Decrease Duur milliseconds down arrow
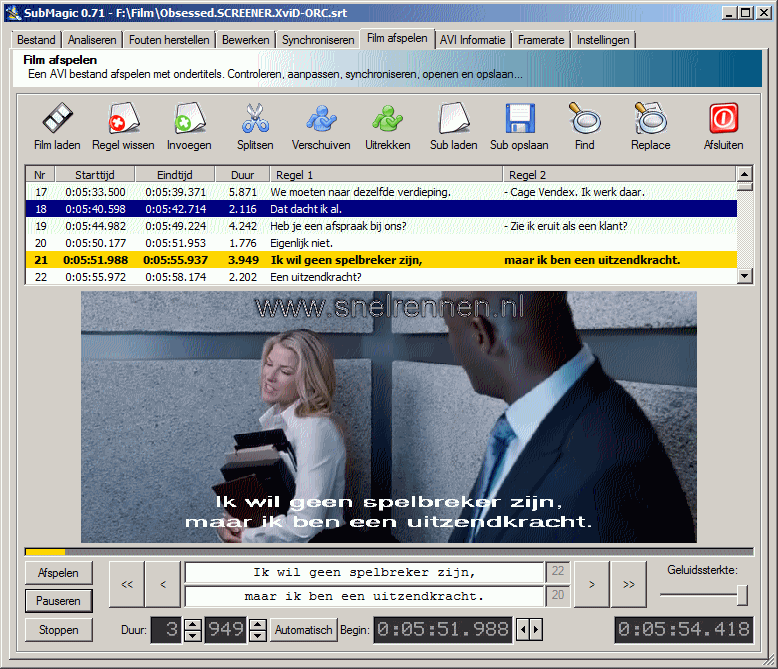This screenshot has width=778, height=669. click(x=258, y=636)
